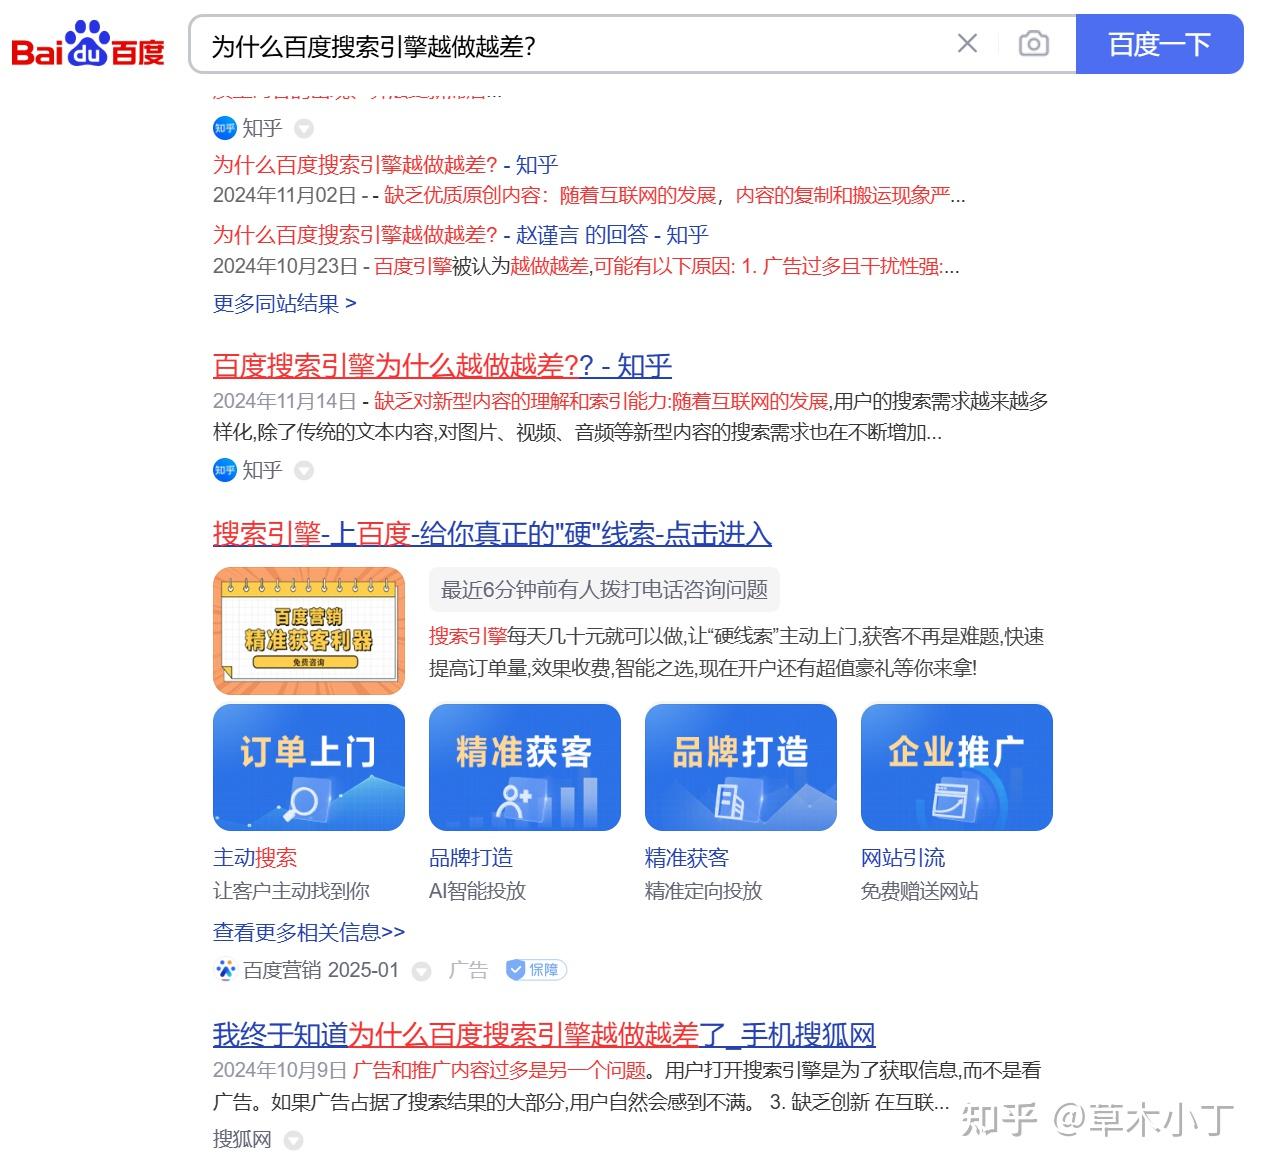Click 精准定向投放 description text

click(x=704, y=891)
